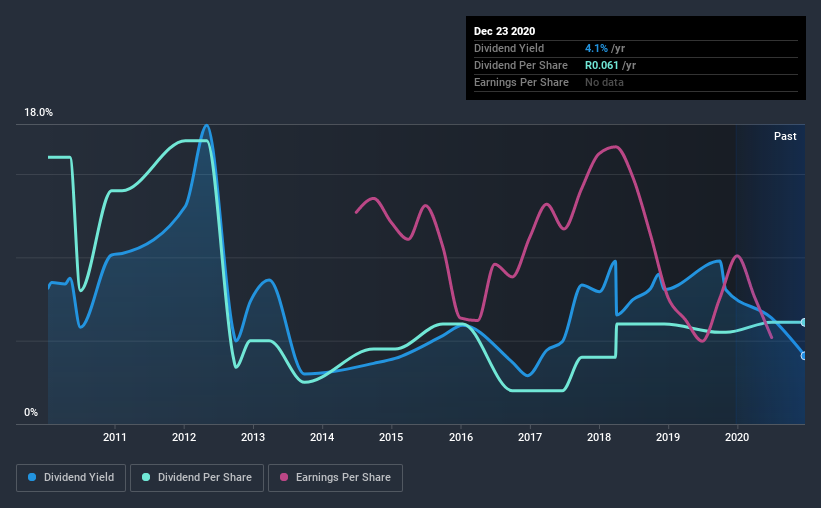Select the 2012 x-axis label
This screenshot has height=508, width=821.
(184, 437)
